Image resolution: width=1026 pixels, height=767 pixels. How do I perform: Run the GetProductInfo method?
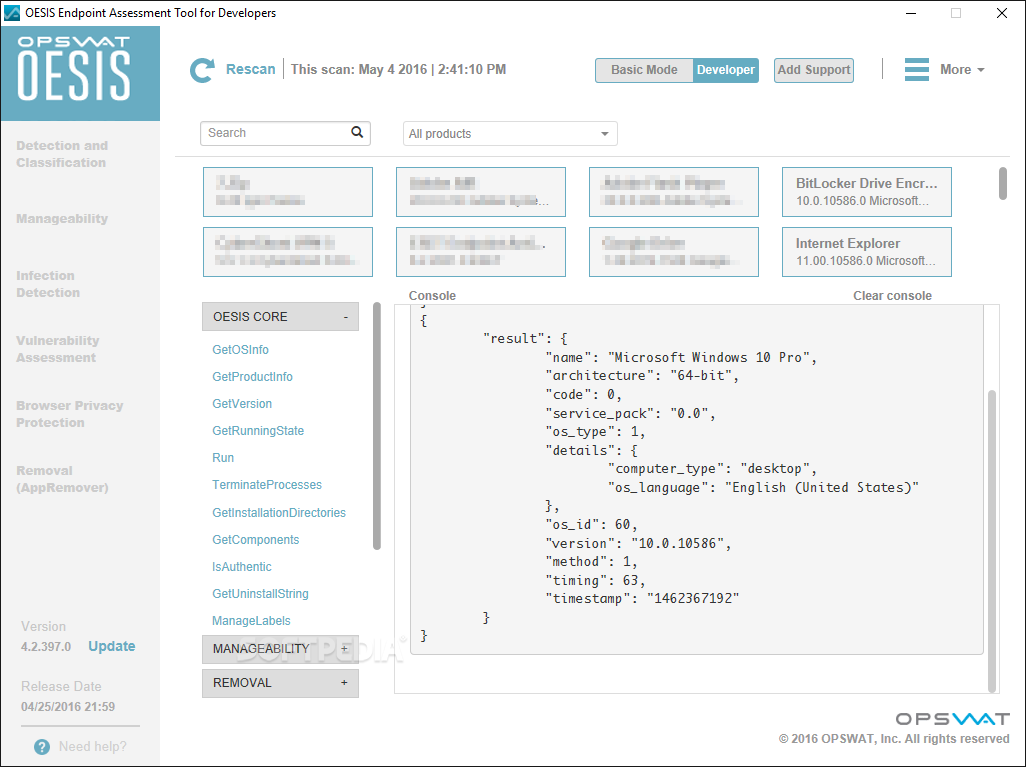(252, 377)
